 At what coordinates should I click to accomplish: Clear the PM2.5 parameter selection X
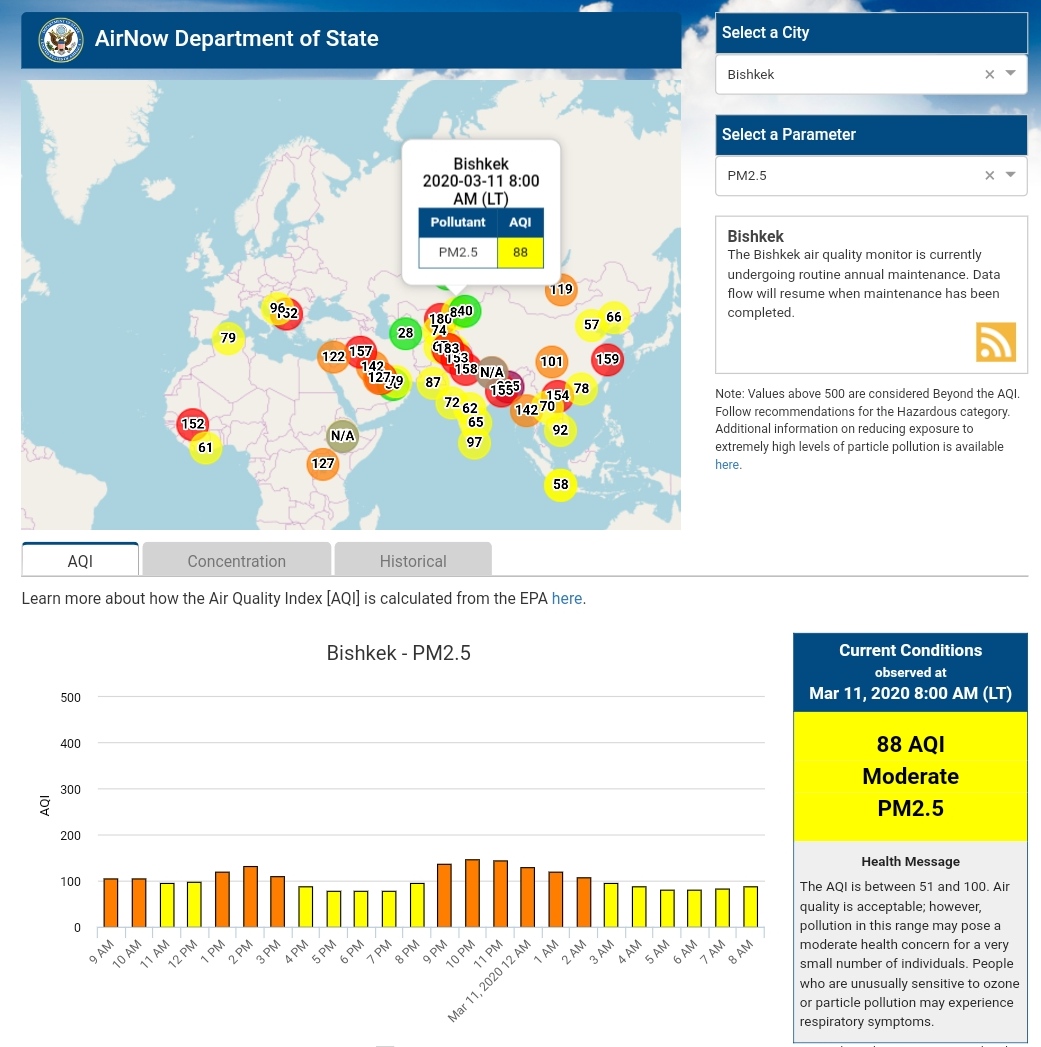[989, 175]
